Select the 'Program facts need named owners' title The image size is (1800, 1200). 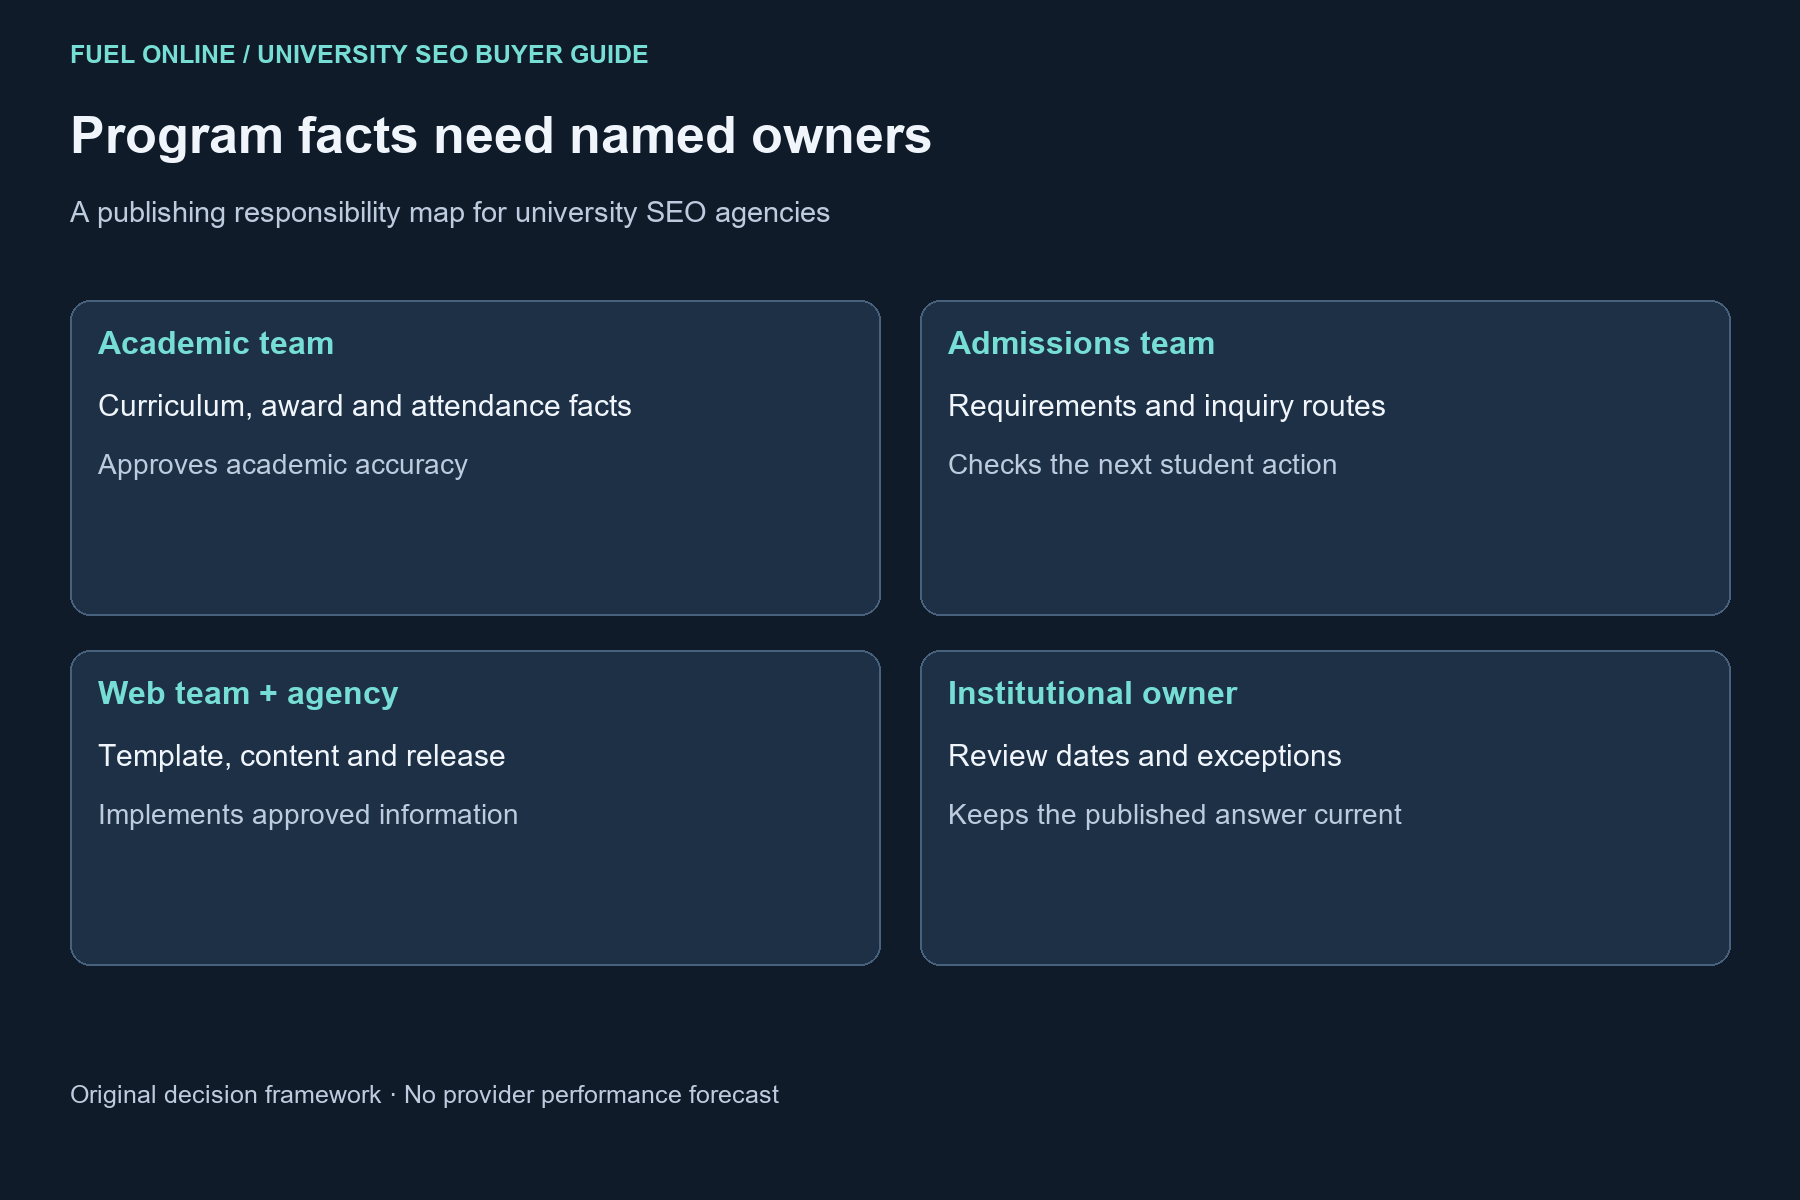[x=501, y=135]
